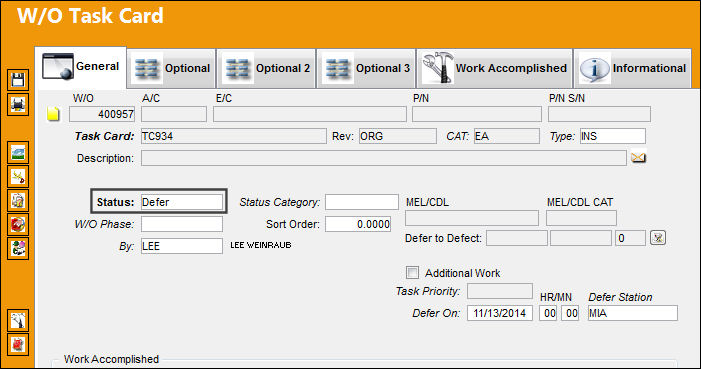Click the CAT field showing EA
This screenshot has width=701, height=369.
coord(507,136)
